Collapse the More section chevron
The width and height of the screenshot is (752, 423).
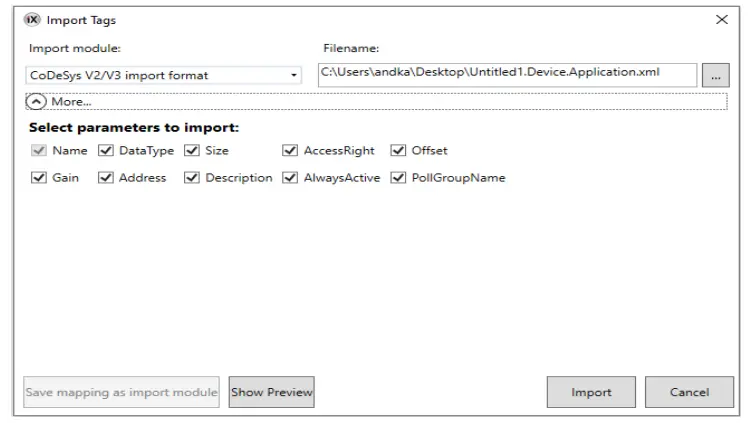click(x=37, y=101)
